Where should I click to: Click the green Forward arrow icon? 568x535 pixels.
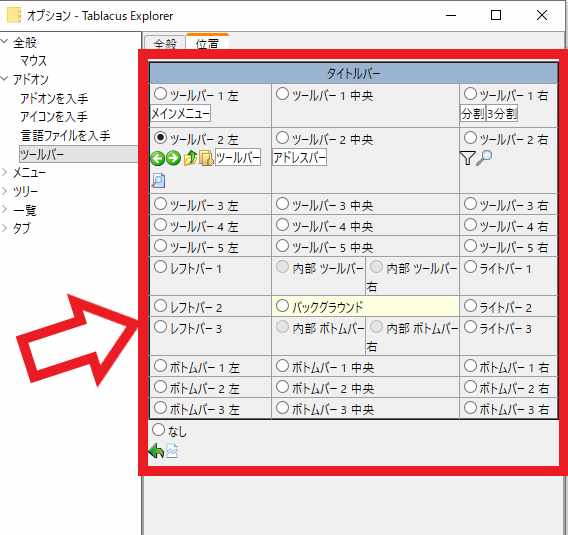pyautogui.click(x=173, y=159)
